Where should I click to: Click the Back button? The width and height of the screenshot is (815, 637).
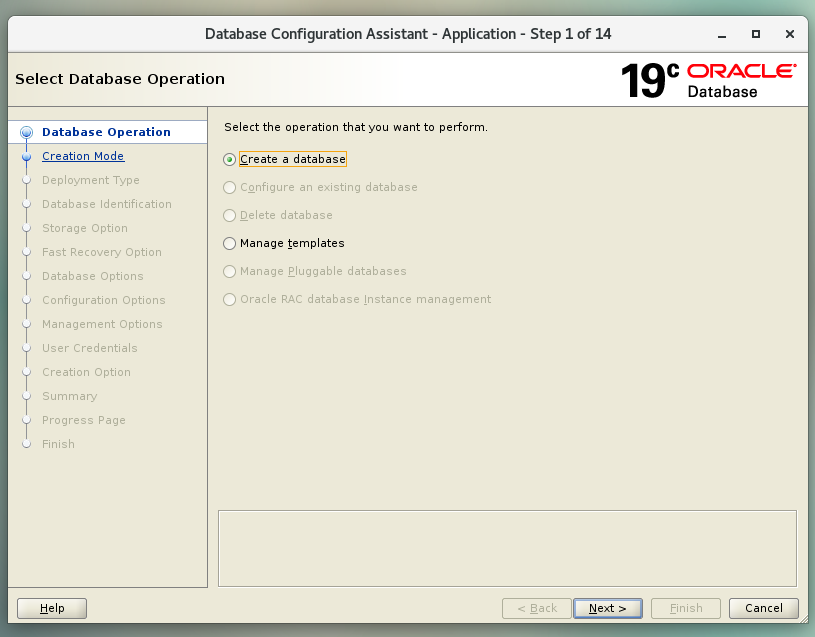[536, 608]
